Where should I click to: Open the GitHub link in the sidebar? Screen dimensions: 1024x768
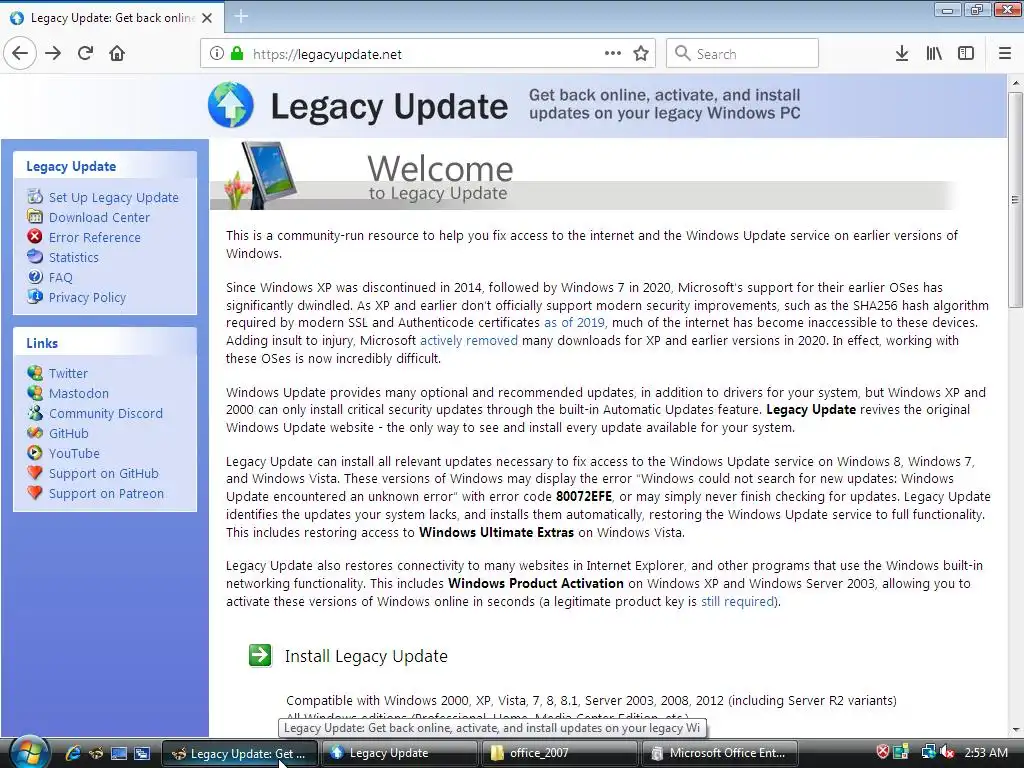coord(69,434)
